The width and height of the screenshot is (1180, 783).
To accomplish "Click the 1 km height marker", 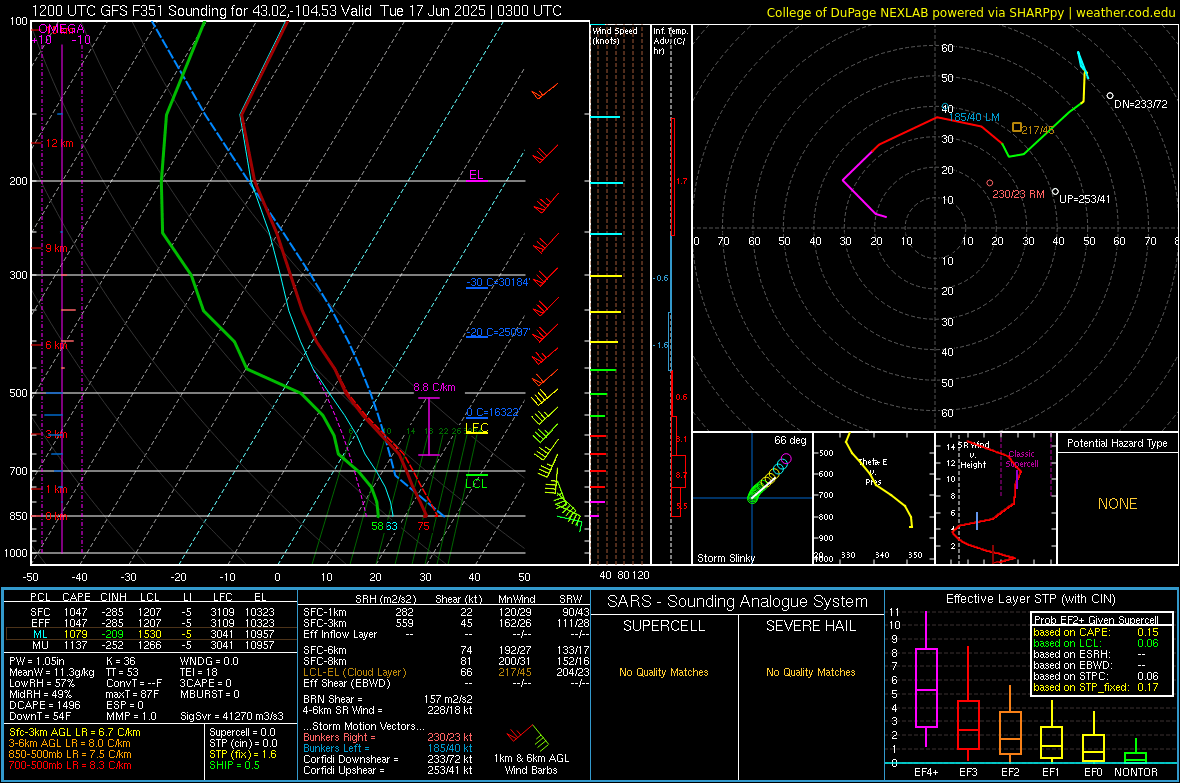I will pos(56,489).
